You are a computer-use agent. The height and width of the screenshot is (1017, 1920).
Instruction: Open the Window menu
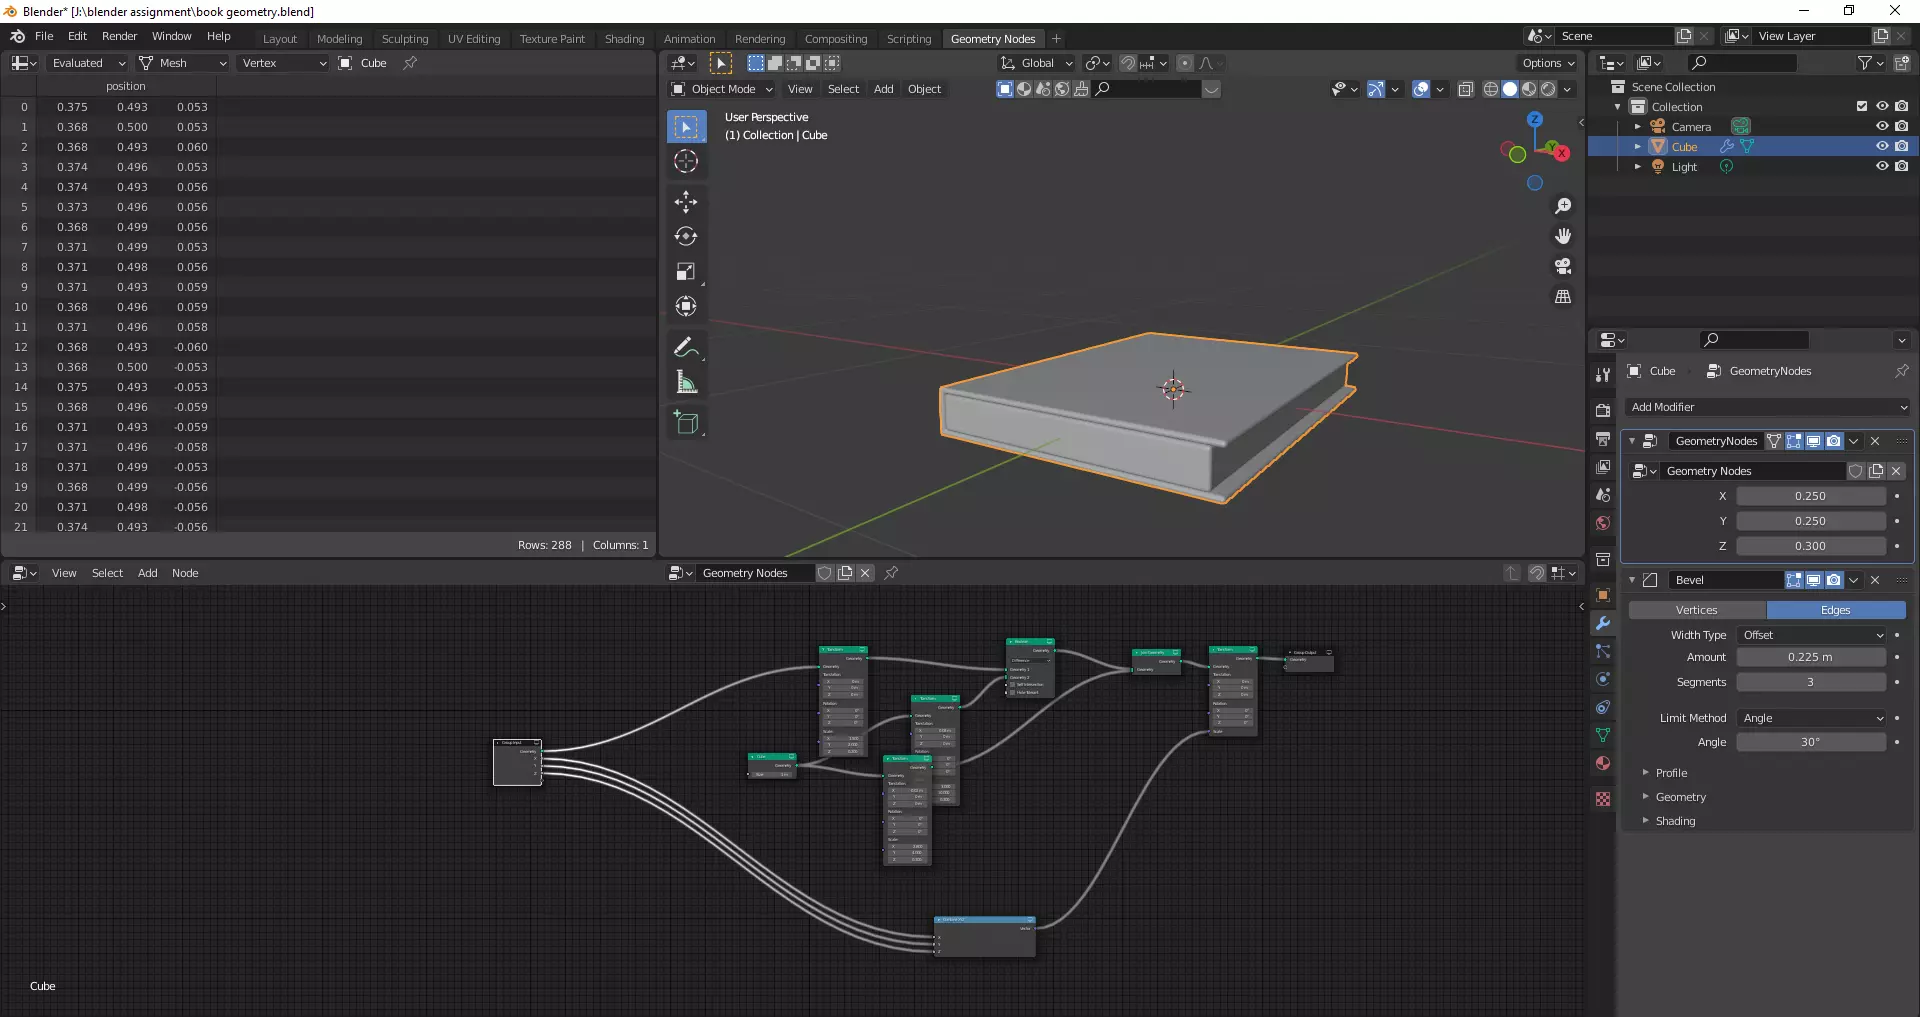coord(171,36)
